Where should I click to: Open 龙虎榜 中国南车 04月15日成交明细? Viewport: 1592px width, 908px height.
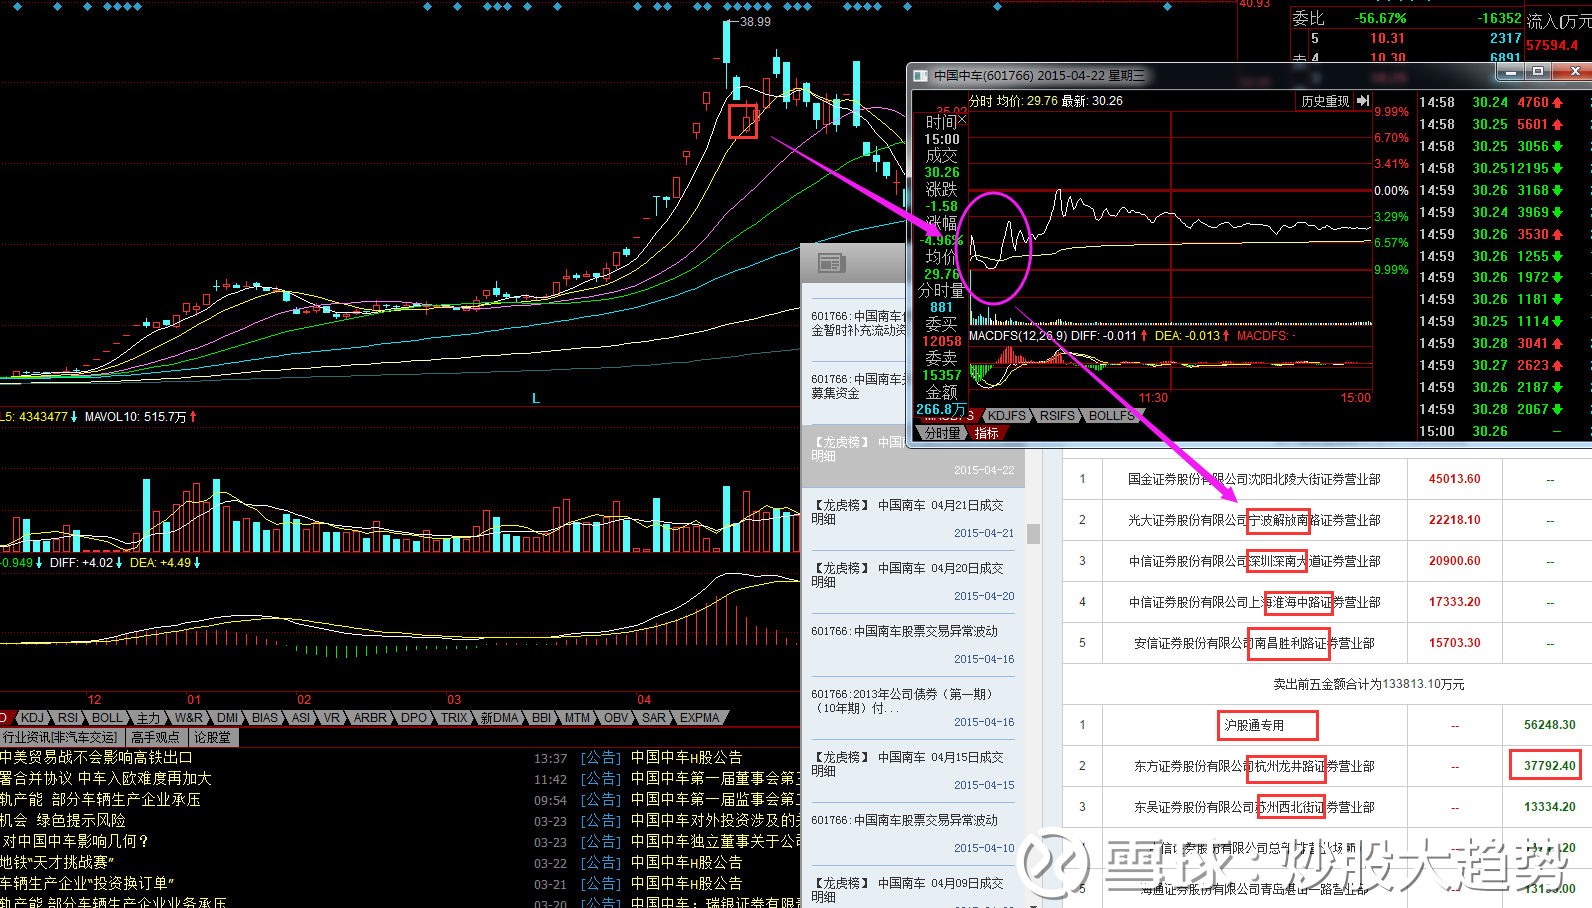pyautogui.click(x=912, y=771)
